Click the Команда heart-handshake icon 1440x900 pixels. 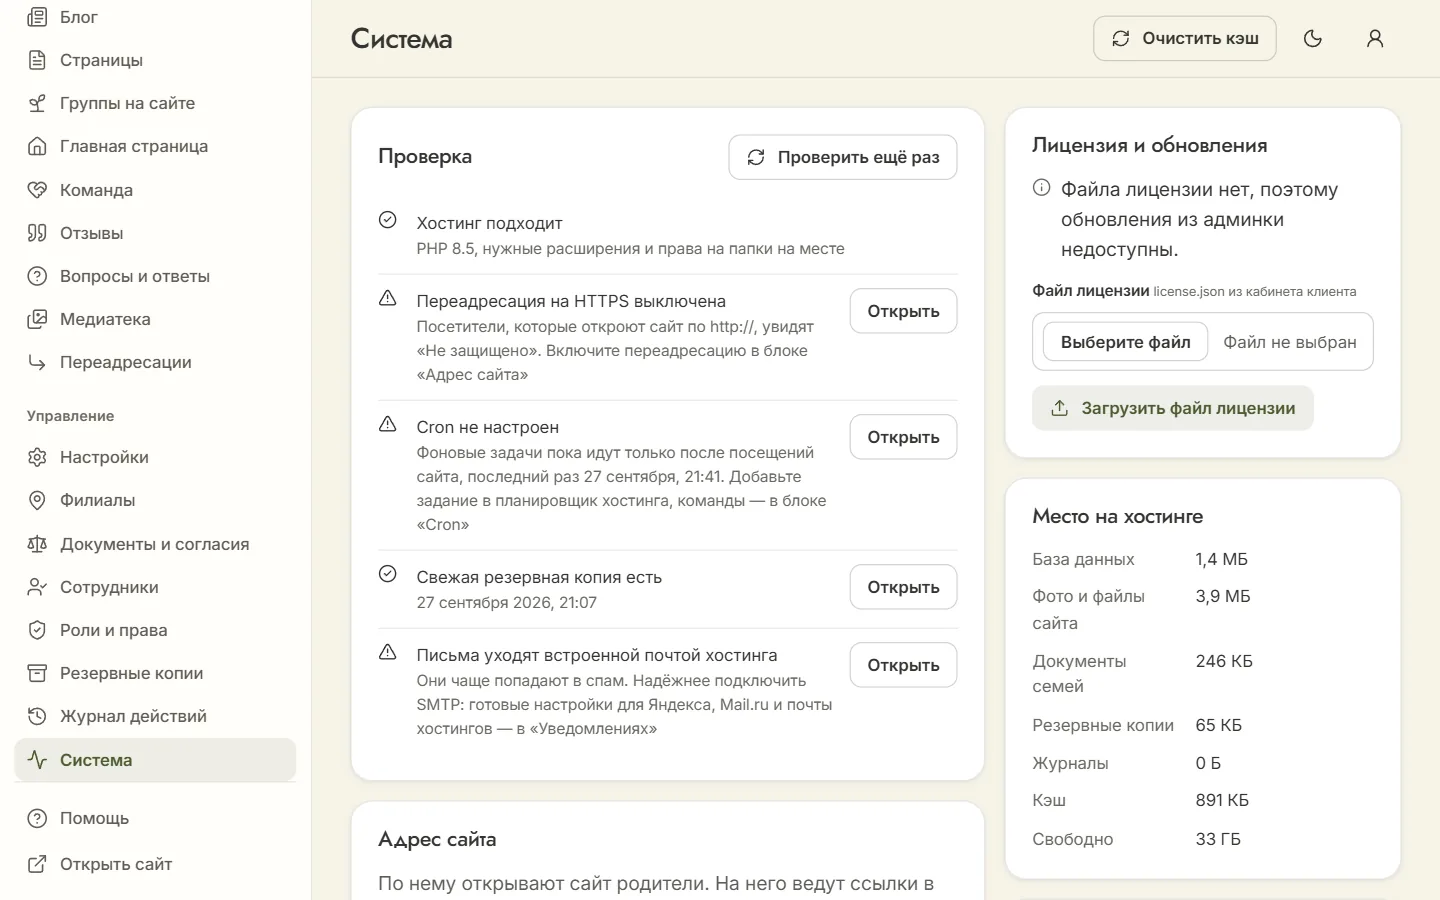(37, 190)
